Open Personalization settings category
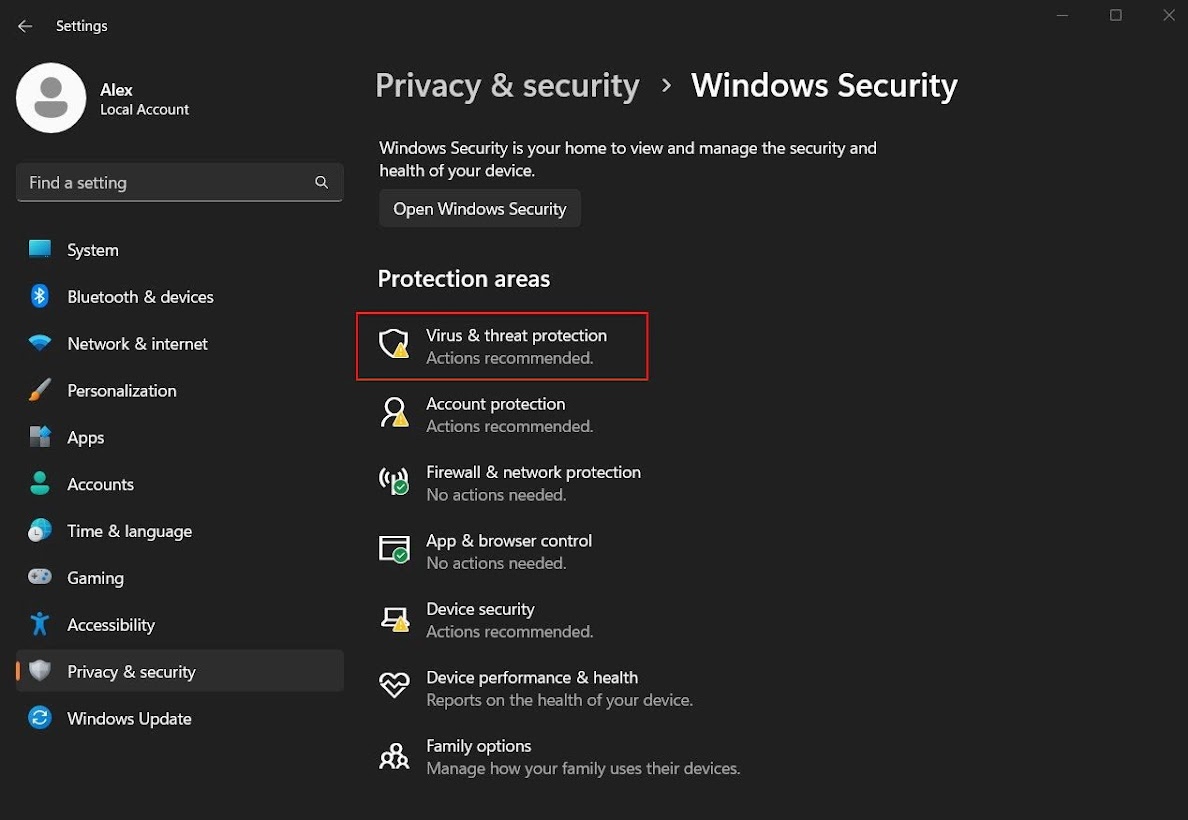The image size is (1188, 820). pyautogui.click(x=121, y=391)
